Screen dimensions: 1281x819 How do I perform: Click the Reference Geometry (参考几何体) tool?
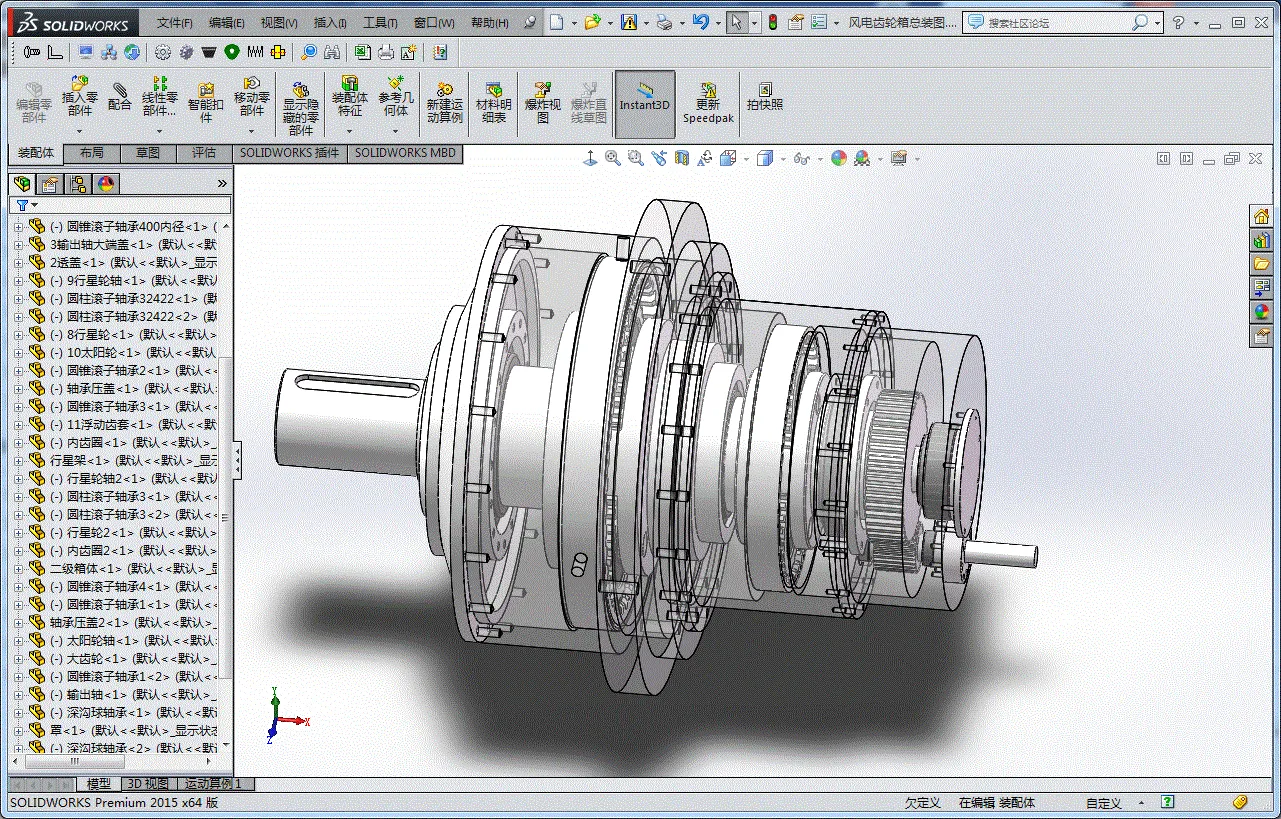(x=396, y=96)
